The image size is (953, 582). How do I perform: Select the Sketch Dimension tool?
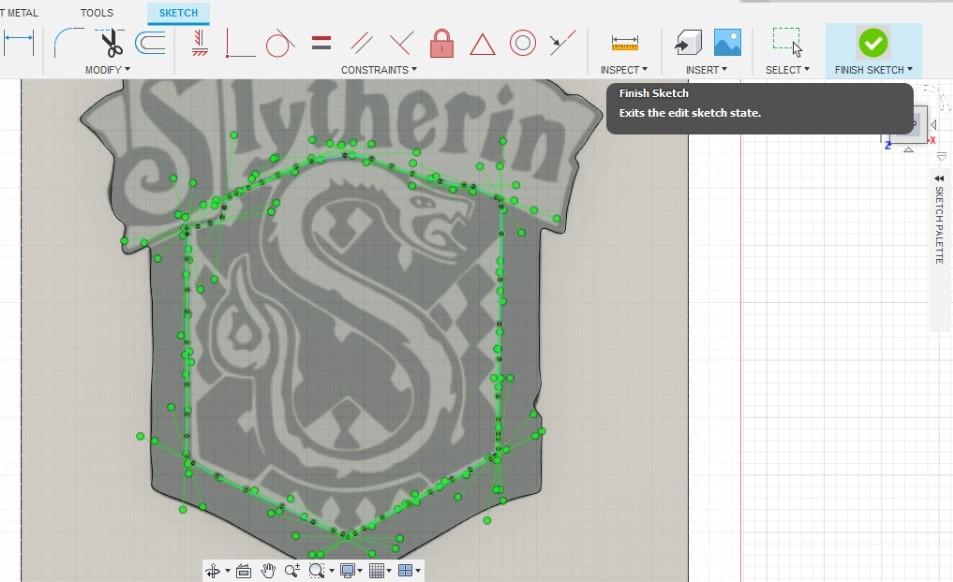(x=17, y=43)
